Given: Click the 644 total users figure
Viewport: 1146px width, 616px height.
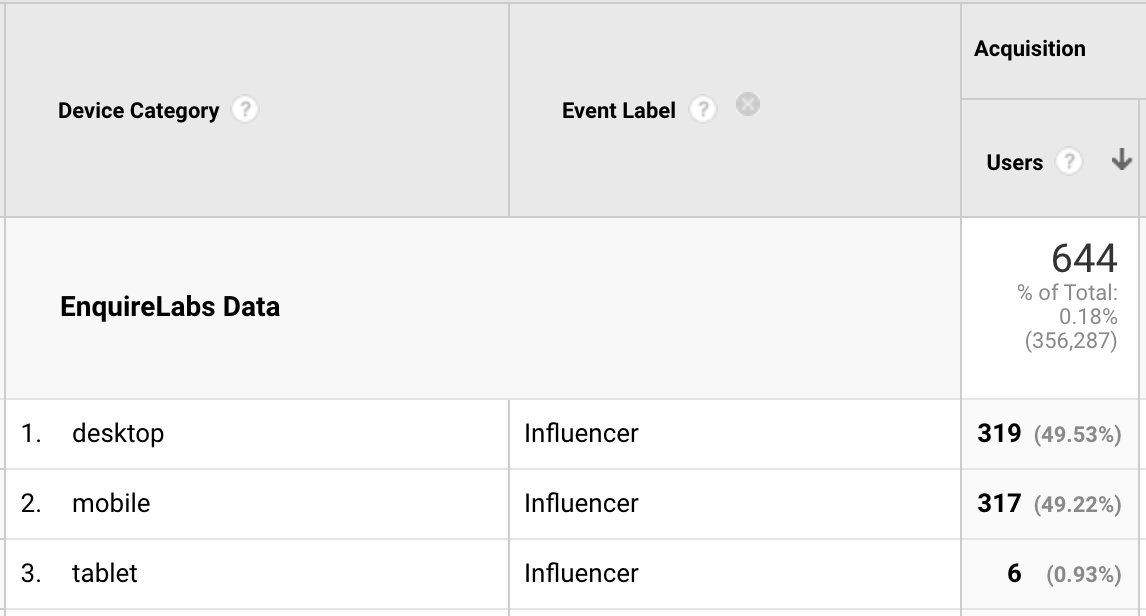Looking at the screenshot, I should [x=1084, y=260].
